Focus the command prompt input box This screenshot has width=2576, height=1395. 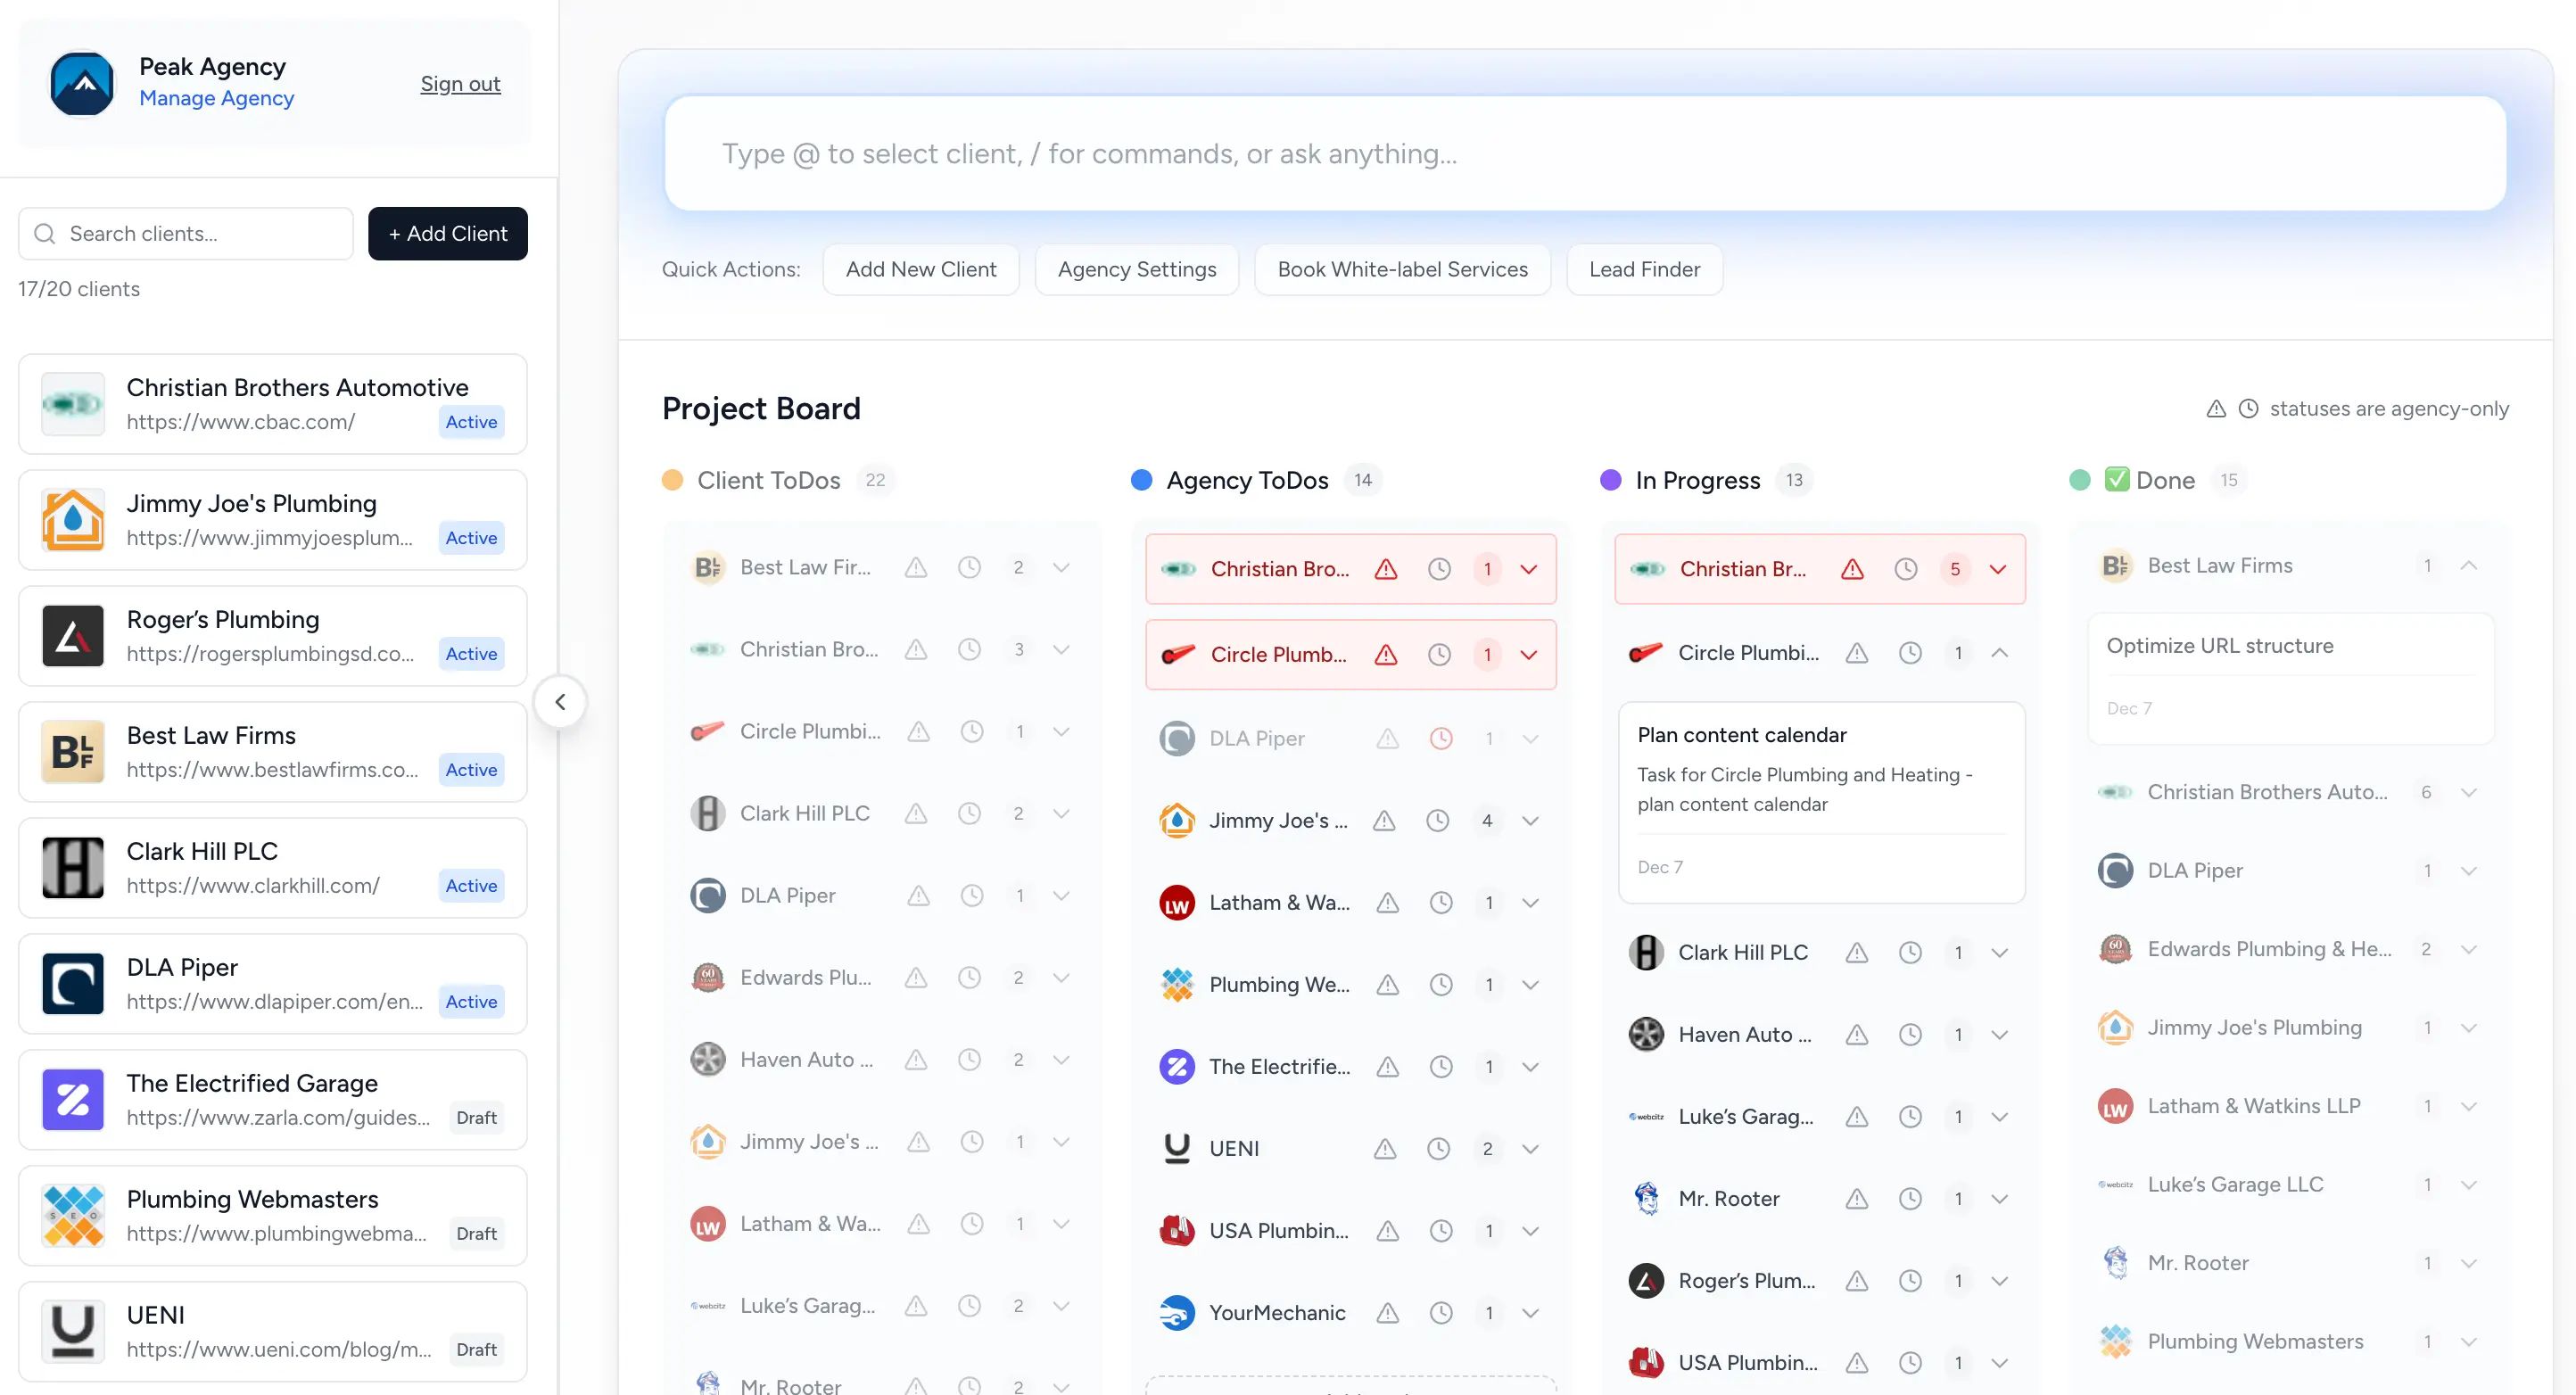1585,154
